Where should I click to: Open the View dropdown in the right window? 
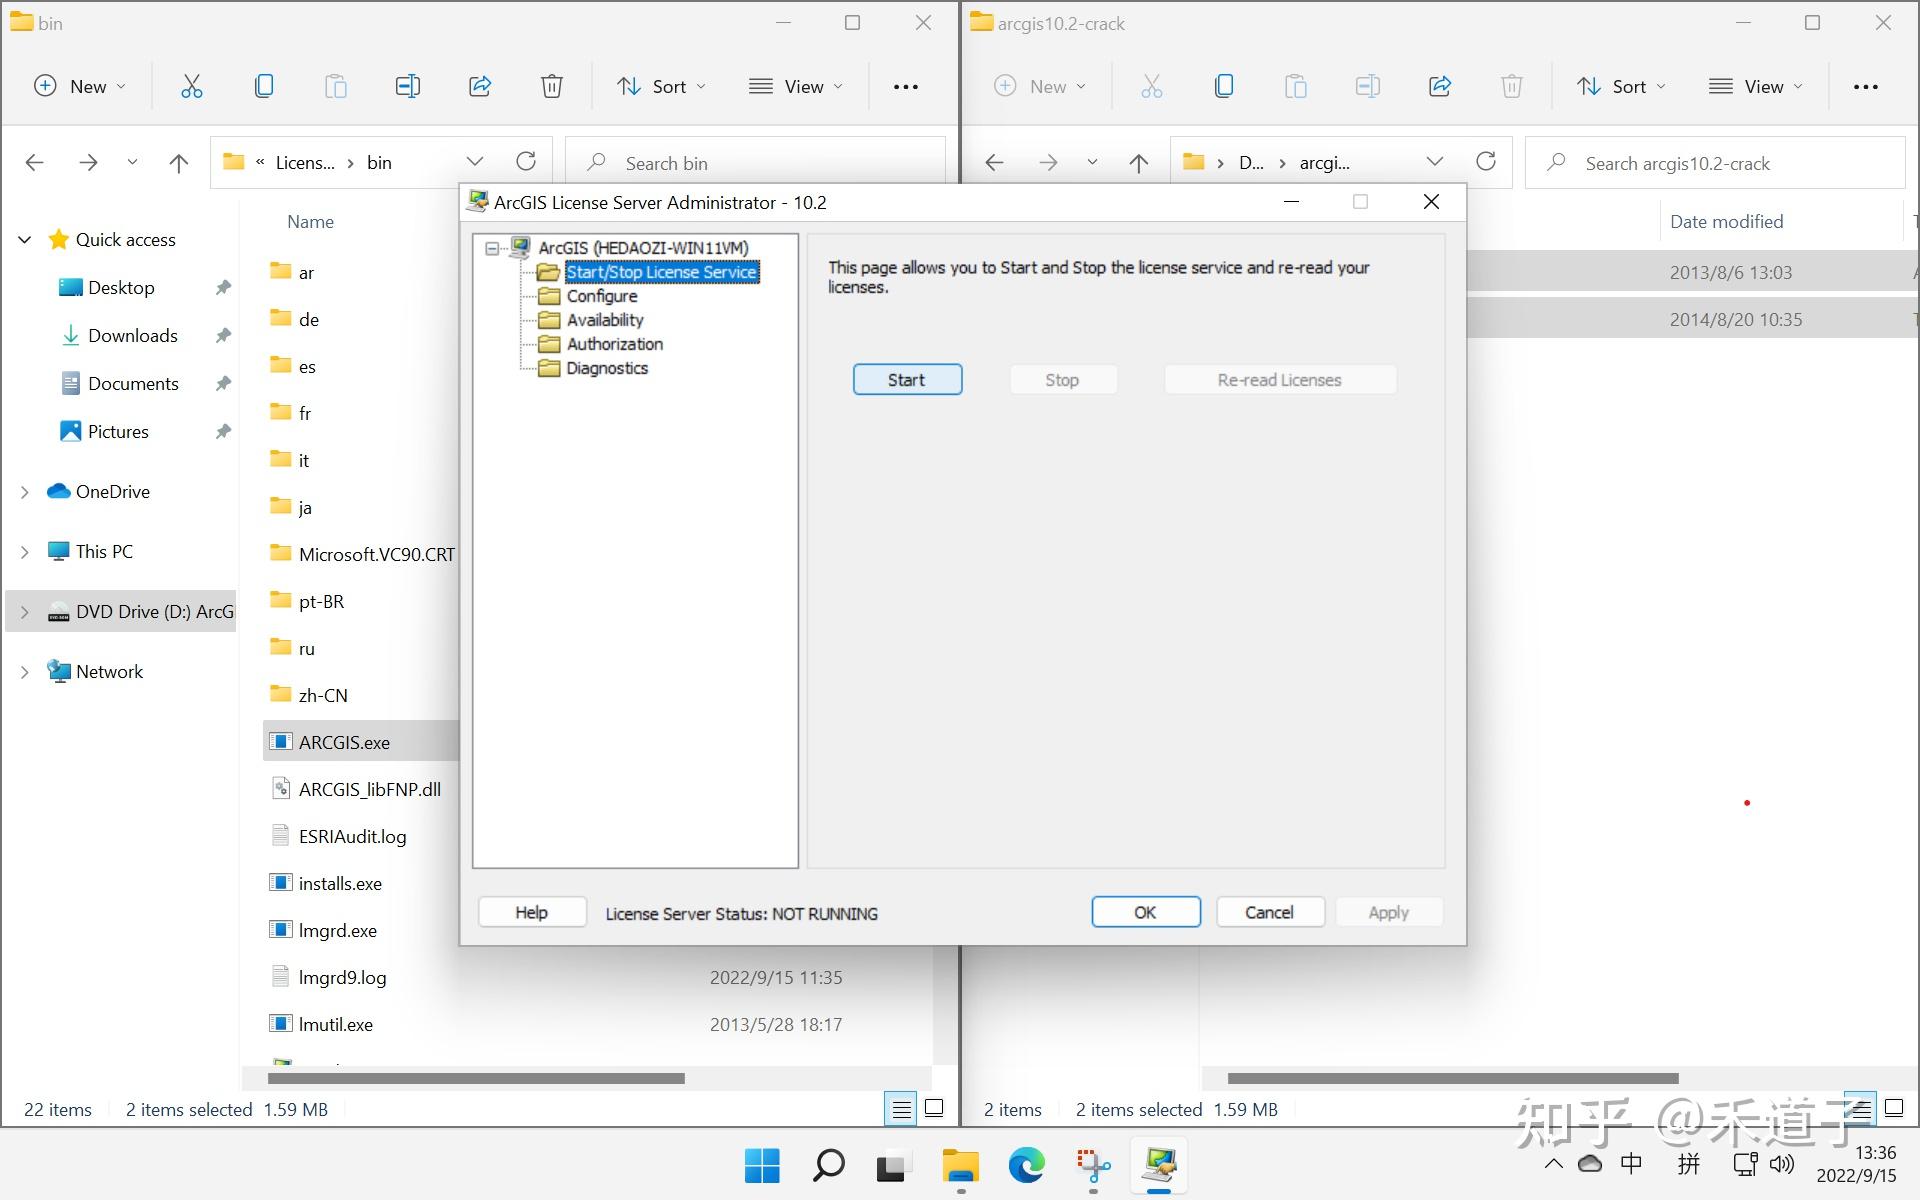coord(1755,86)
